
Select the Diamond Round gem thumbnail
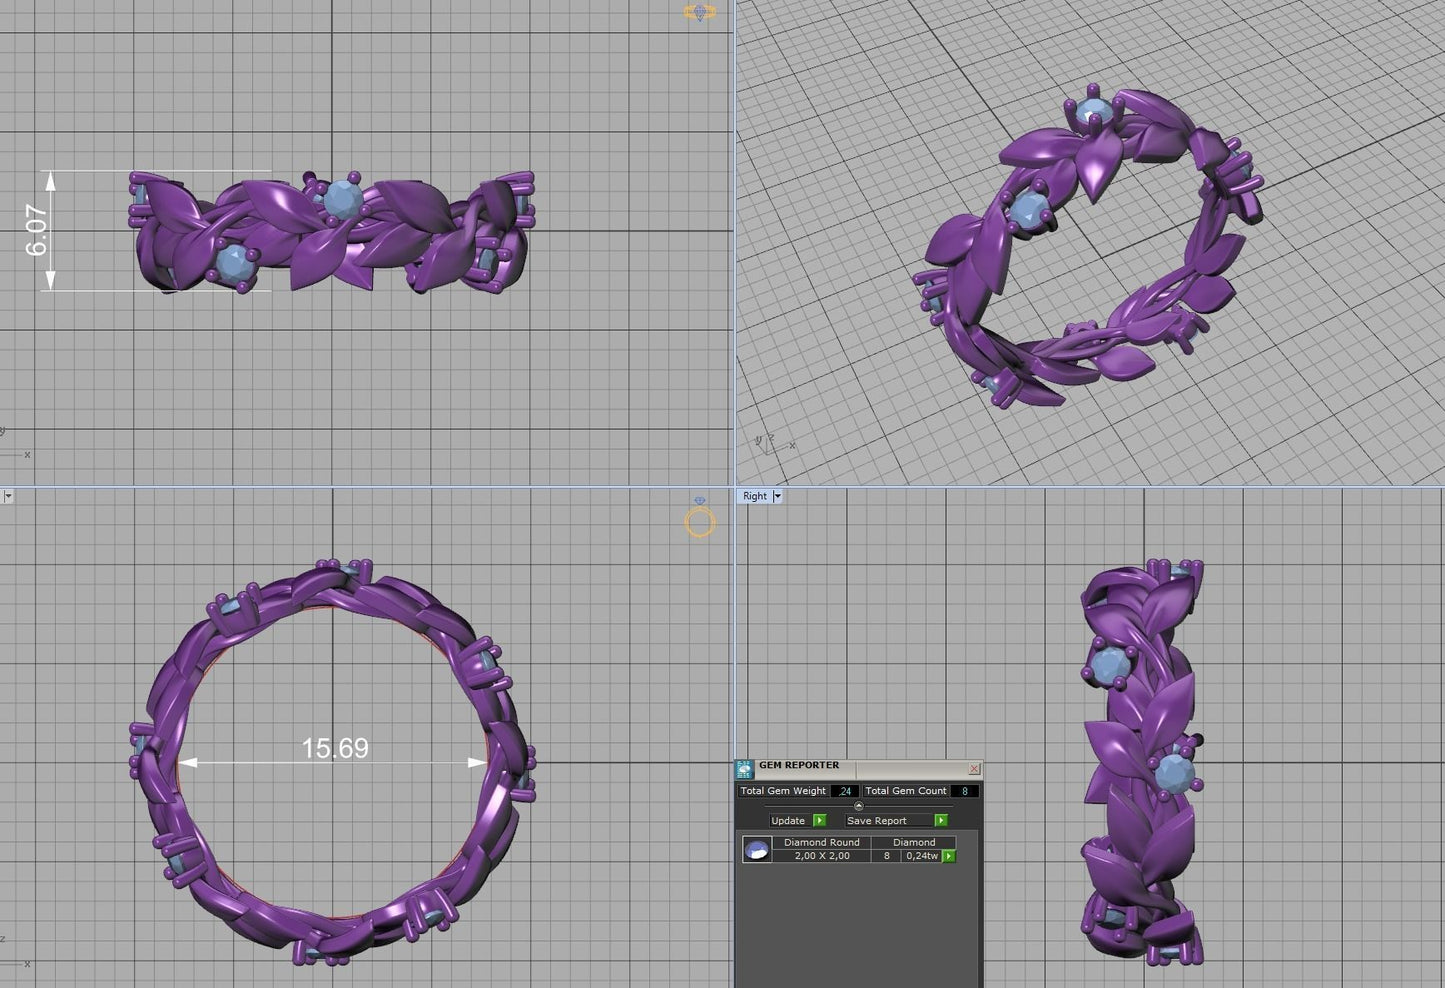point(757,850)
